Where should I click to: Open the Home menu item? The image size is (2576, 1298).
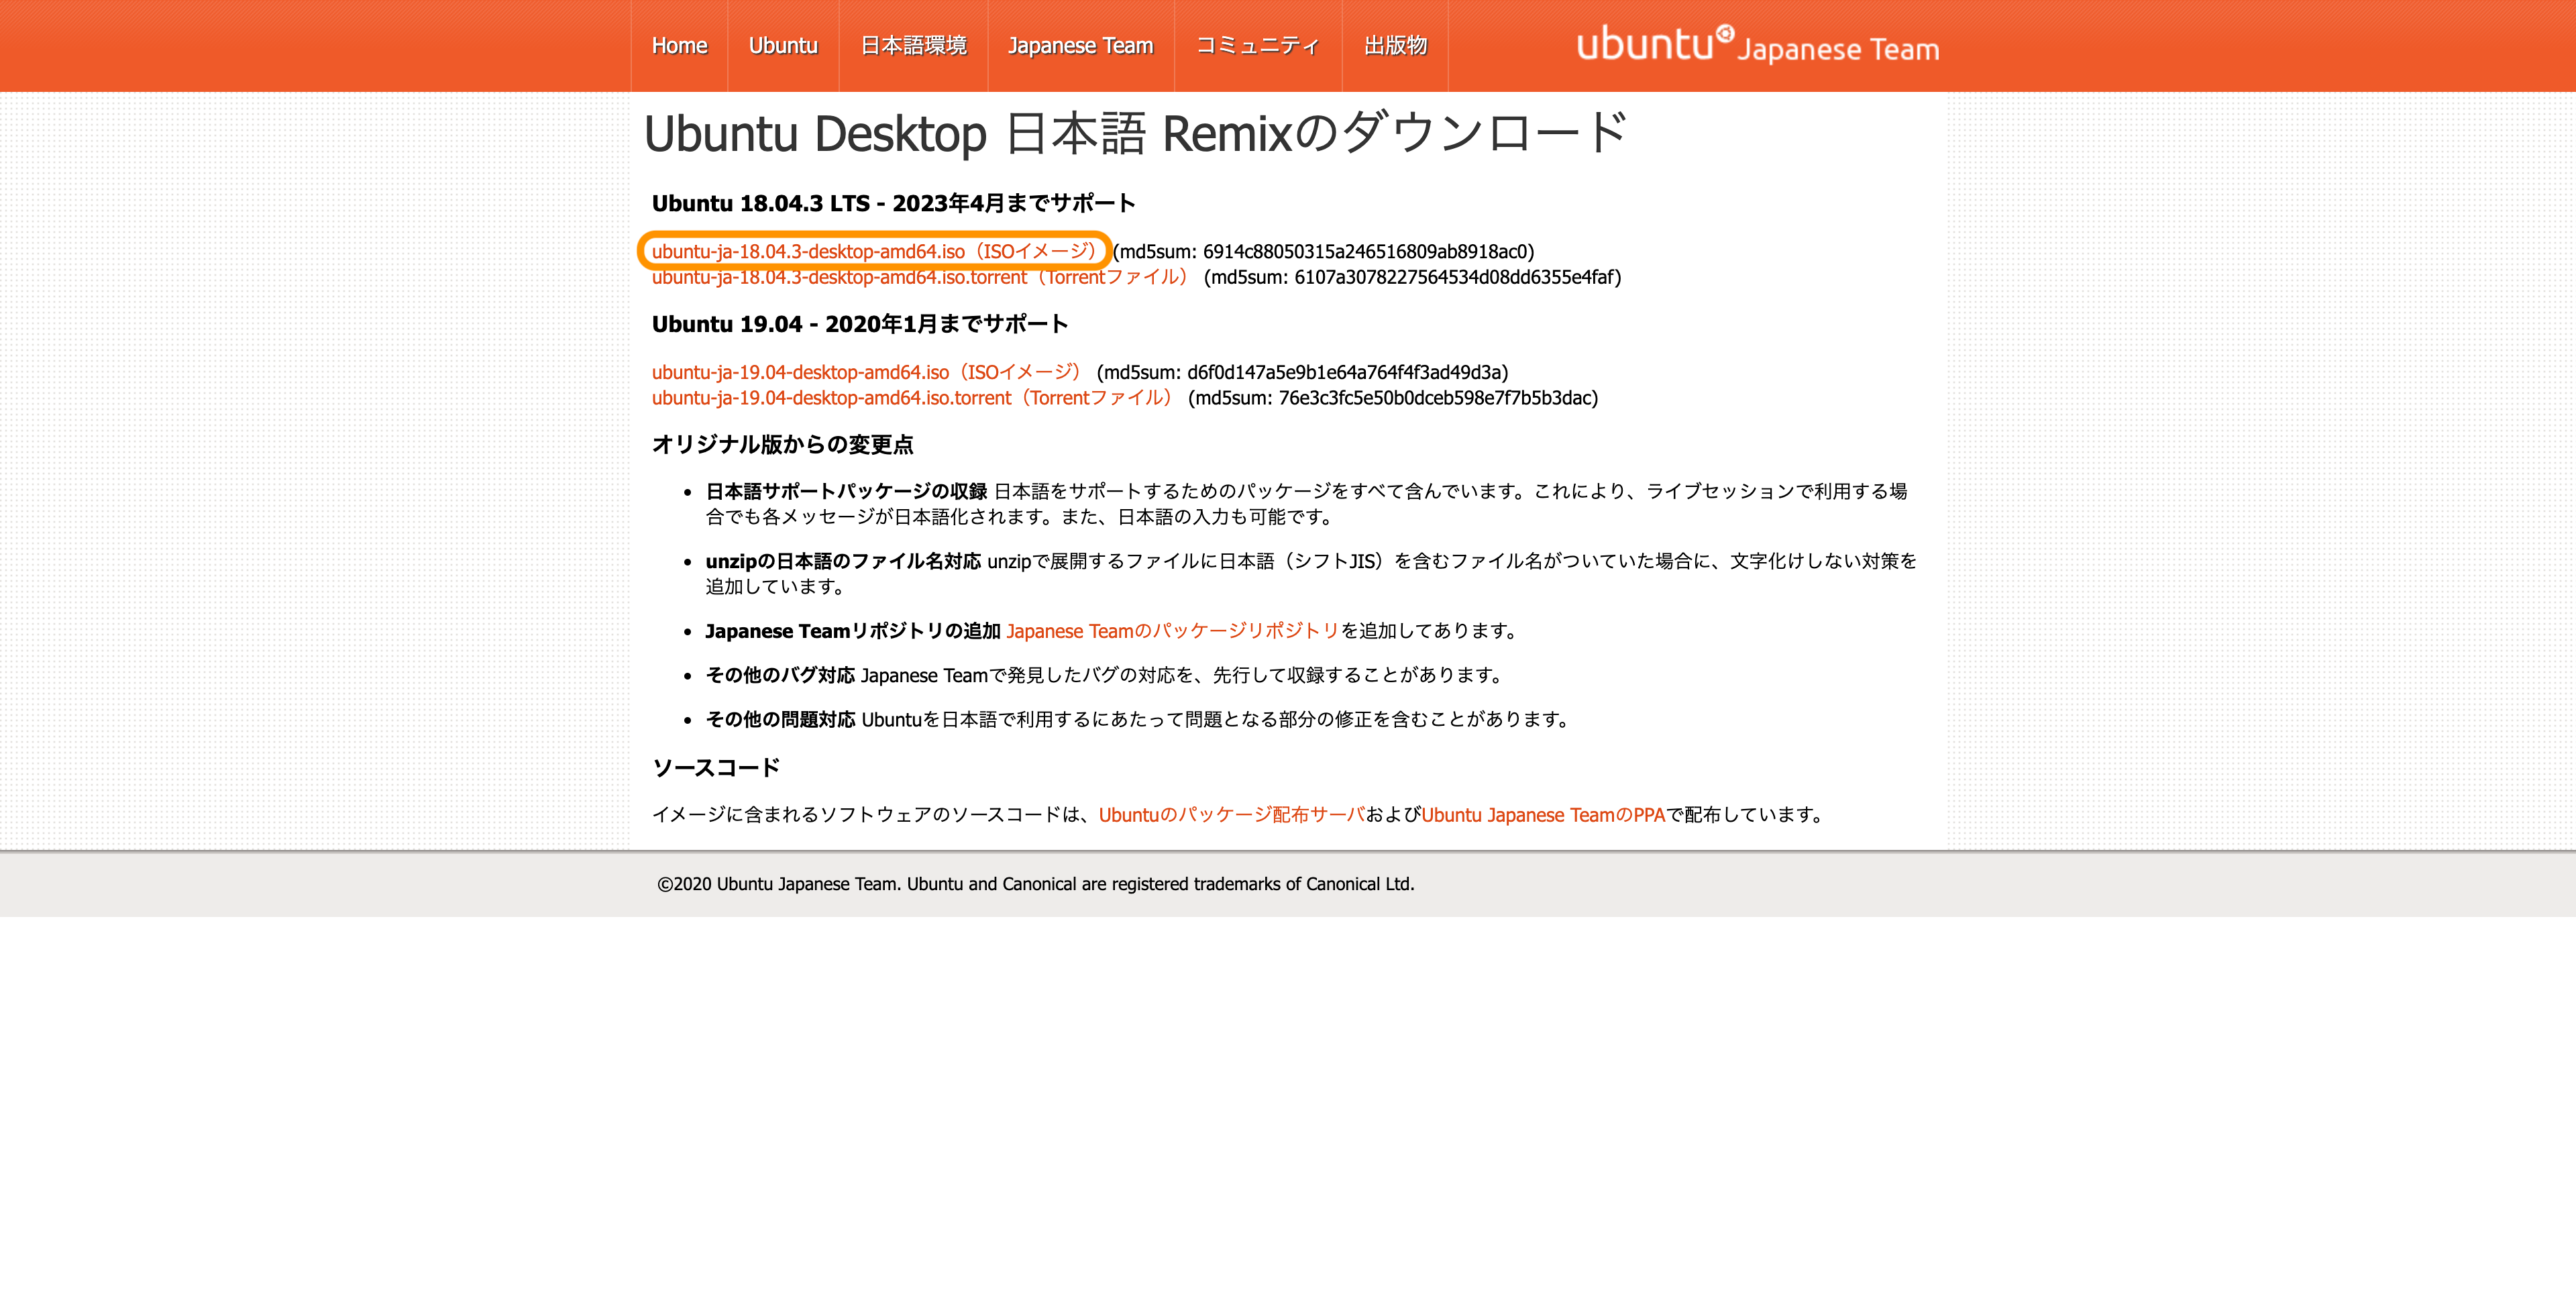pyautogui.click(x=679, y=46)
